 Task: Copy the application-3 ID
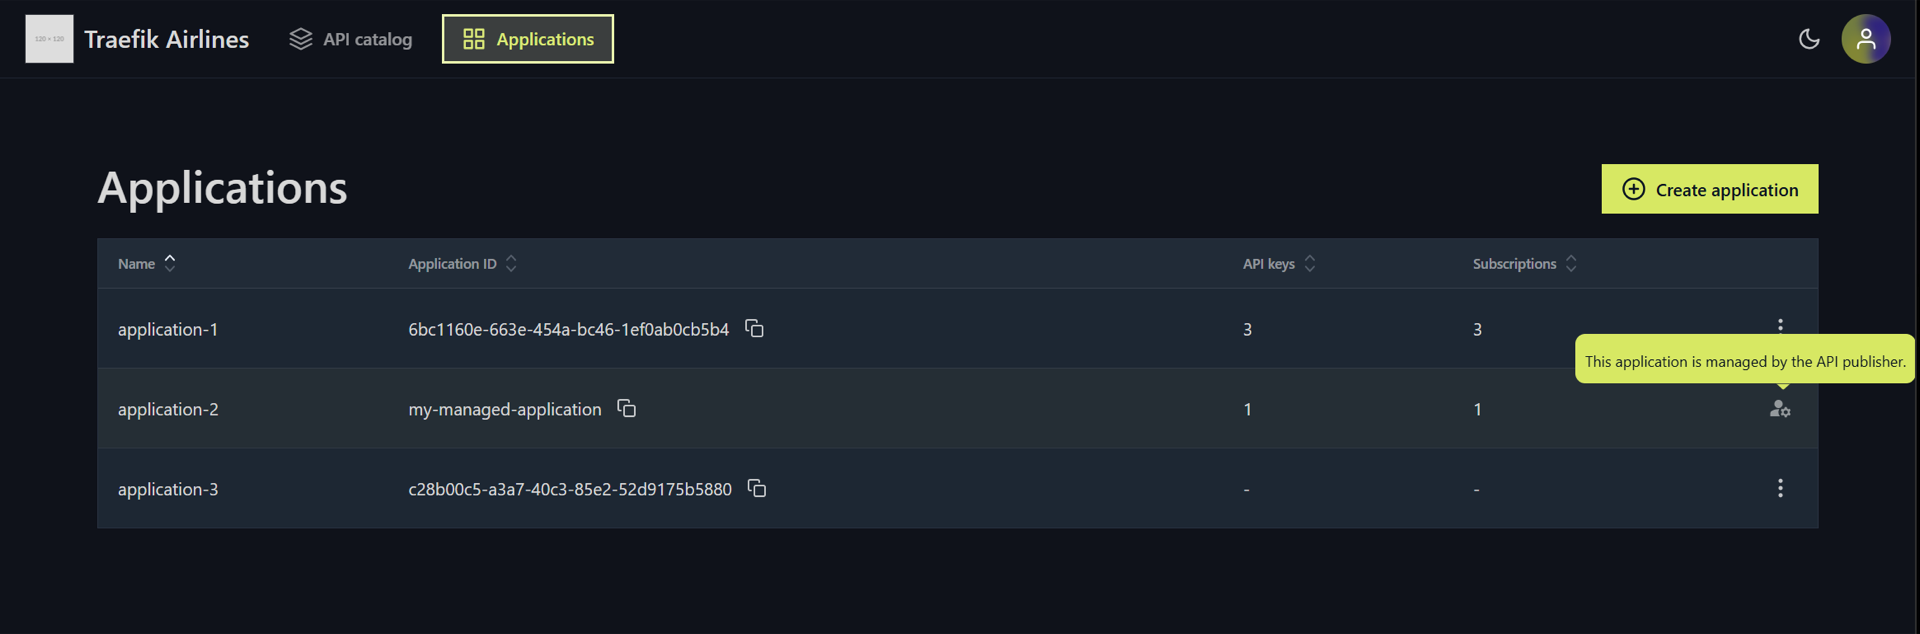pyautogui.click(x=757, y=488)
